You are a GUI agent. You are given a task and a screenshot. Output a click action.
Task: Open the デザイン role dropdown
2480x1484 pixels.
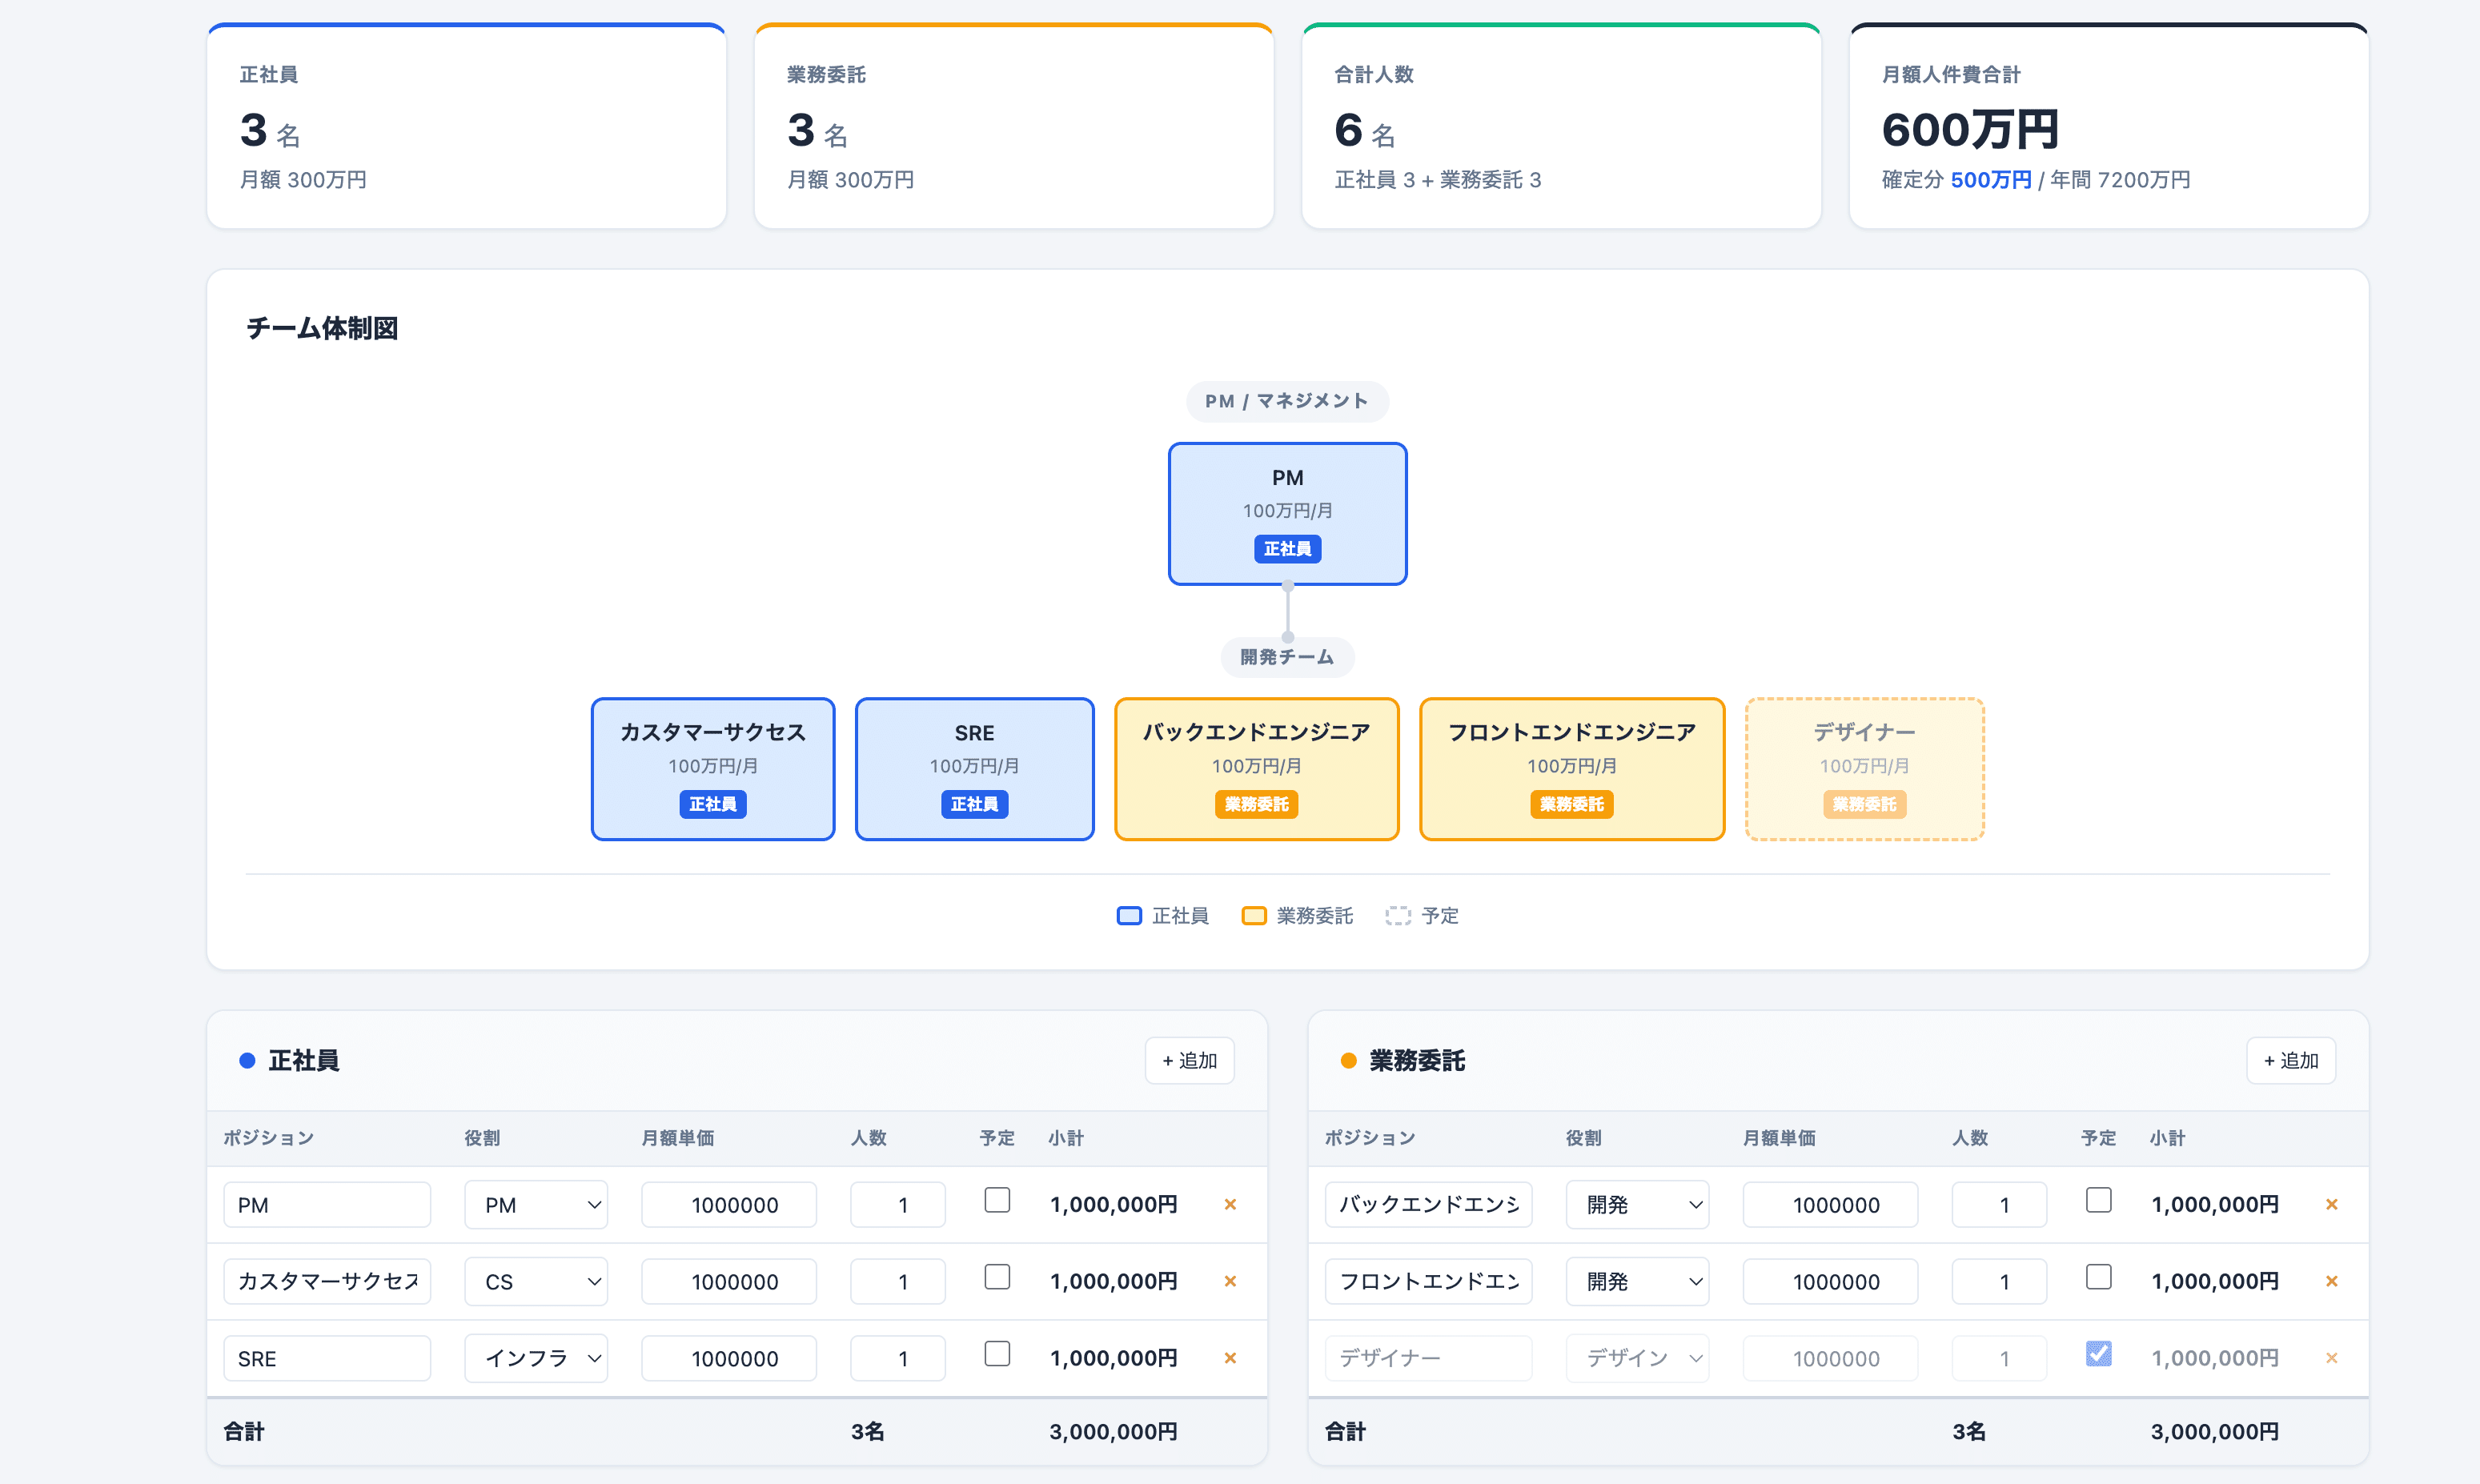click(x=1637, y=1358)
